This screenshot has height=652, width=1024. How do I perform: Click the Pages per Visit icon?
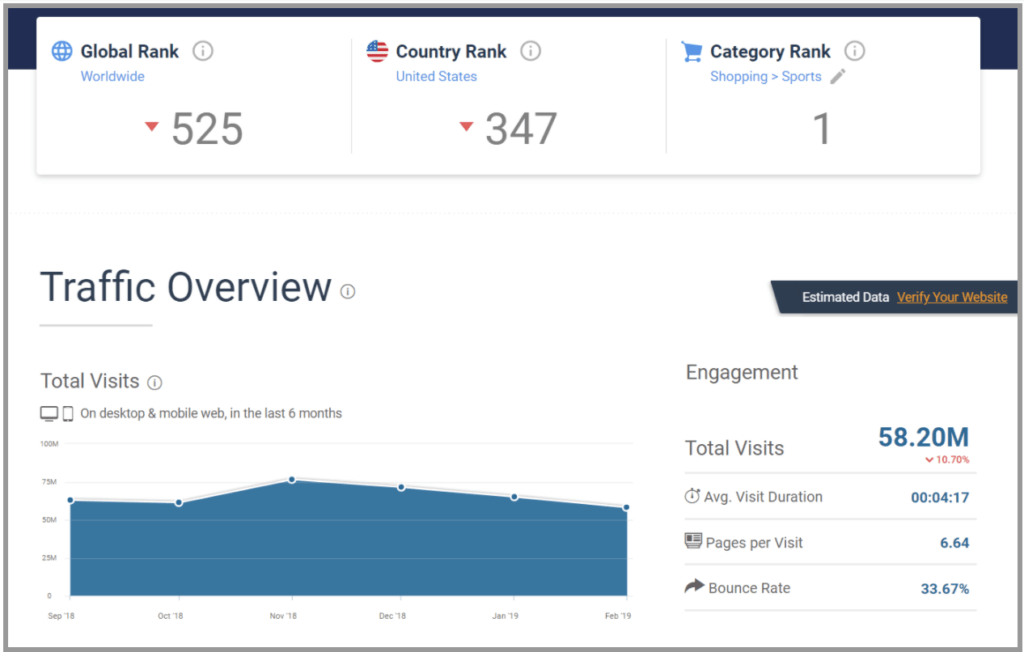tap(693, 541)
